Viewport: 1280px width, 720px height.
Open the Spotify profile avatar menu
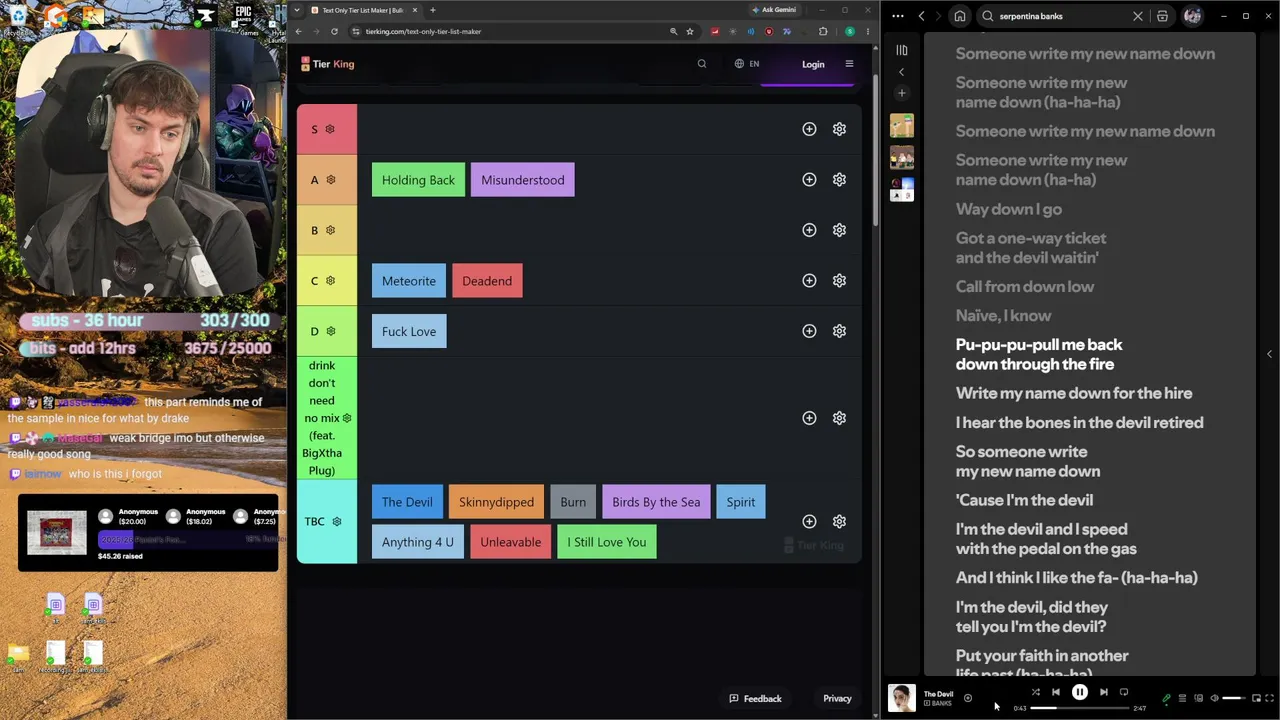[x=1192, y=16]
